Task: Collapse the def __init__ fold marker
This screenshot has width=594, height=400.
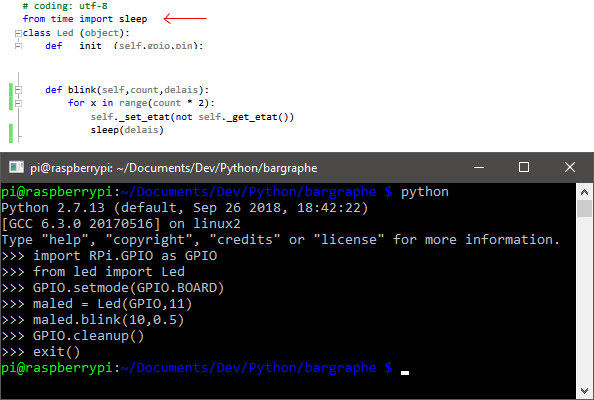Action: pos(18,46)
